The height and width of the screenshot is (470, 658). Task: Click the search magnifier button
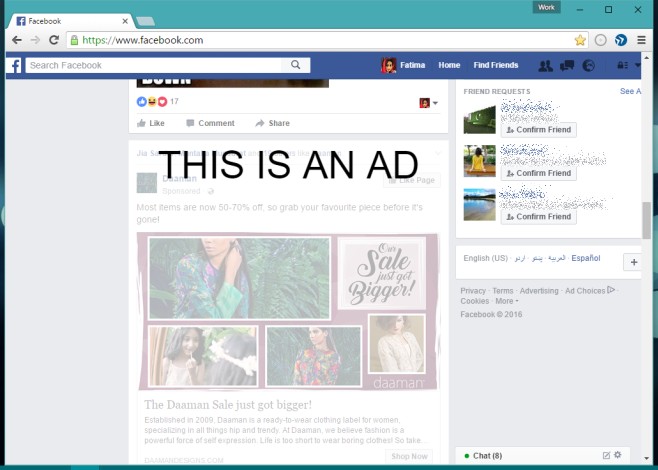click(x=295, y=65)
